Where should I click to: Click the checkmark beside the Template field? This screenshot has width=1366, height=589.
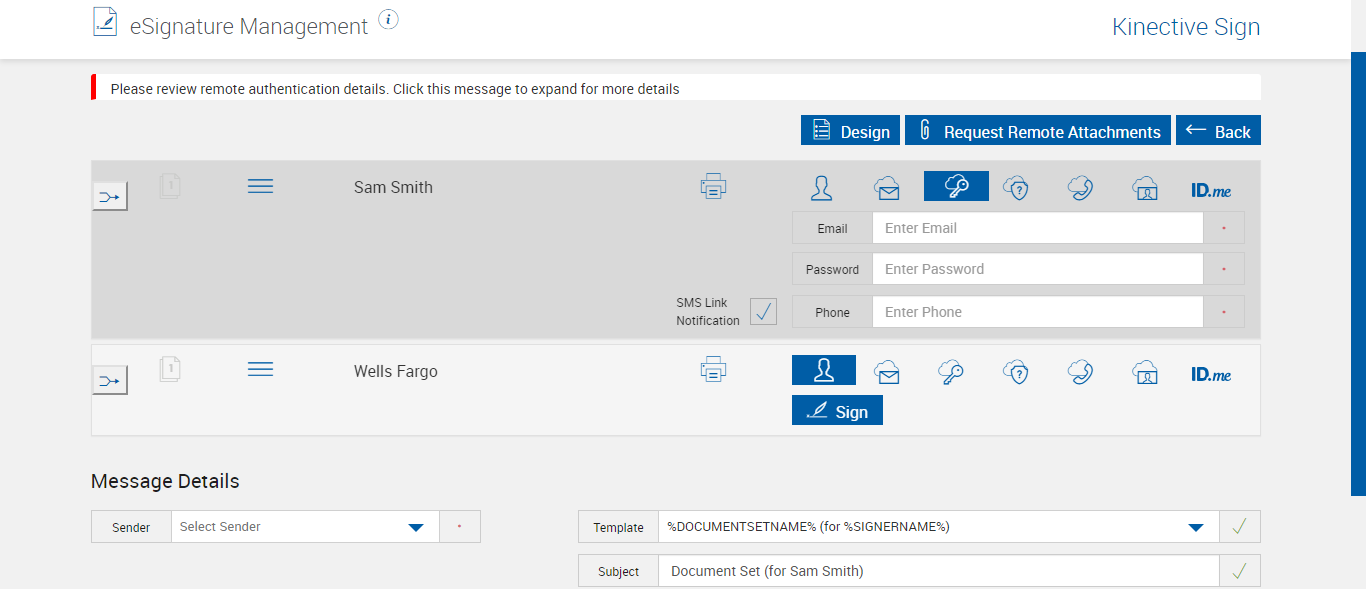click(1240, 527)
